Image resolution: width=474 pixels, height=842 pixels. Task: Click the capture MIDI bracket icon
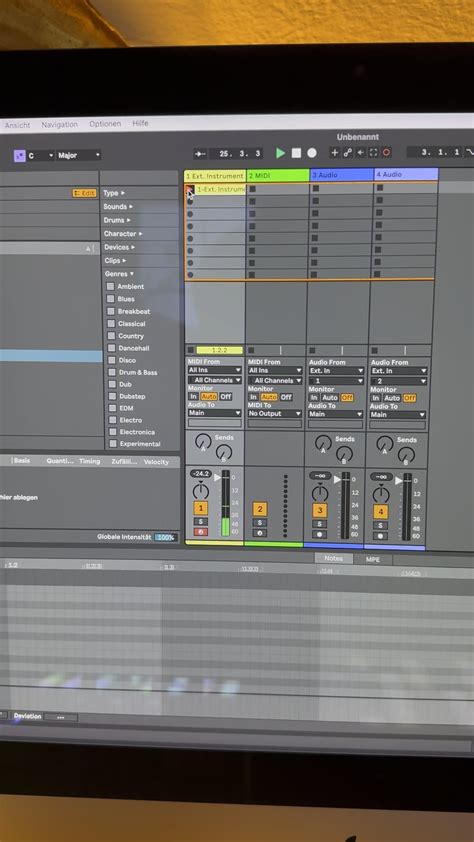(x=373, y=153)
